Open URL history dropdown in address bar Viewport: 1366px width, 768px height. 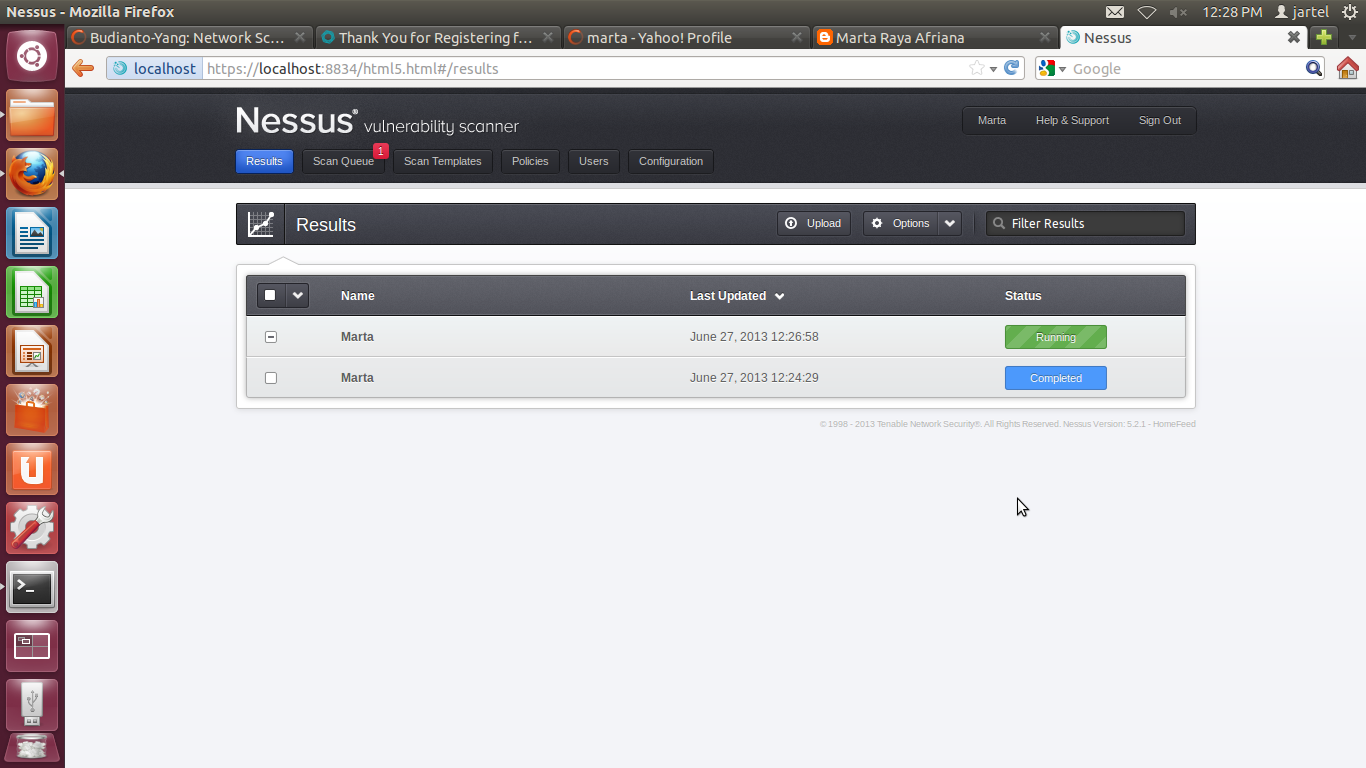pyautogui.click(x=993, y=69)
